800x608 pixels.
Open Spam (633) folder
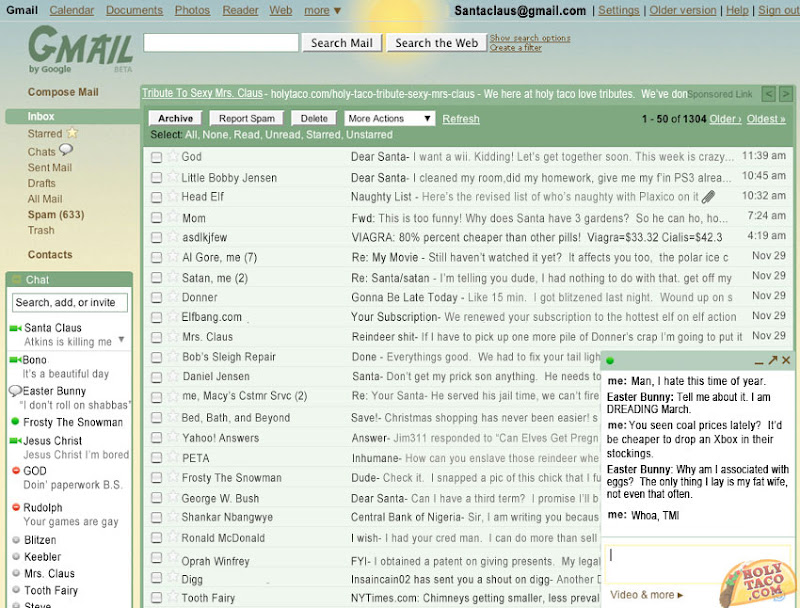click(56, 215)
